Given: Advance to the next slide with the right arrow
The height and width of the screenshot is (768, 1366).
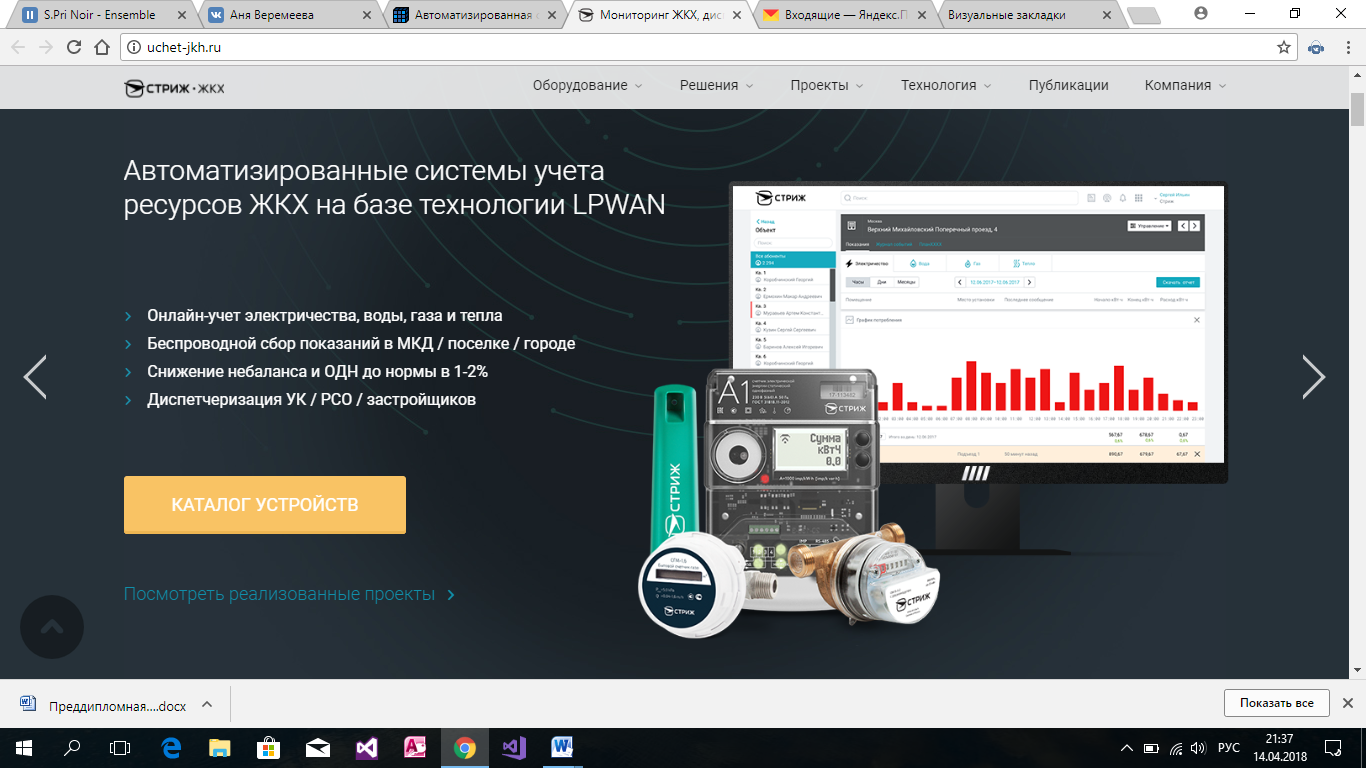Looking at the screenshot, I should click(1313, 377).
